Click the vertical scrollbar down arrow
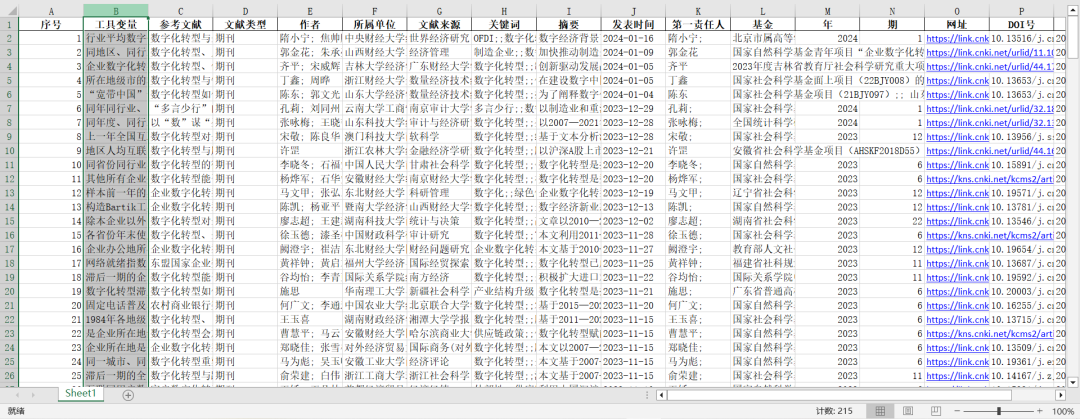1080x419 pixels. click(1074, 381)
